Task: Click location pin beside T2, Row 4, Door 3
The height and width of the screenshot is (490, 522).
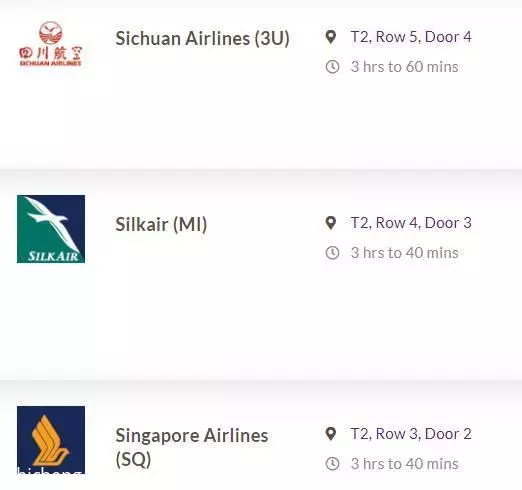Action: coord(331,223)
